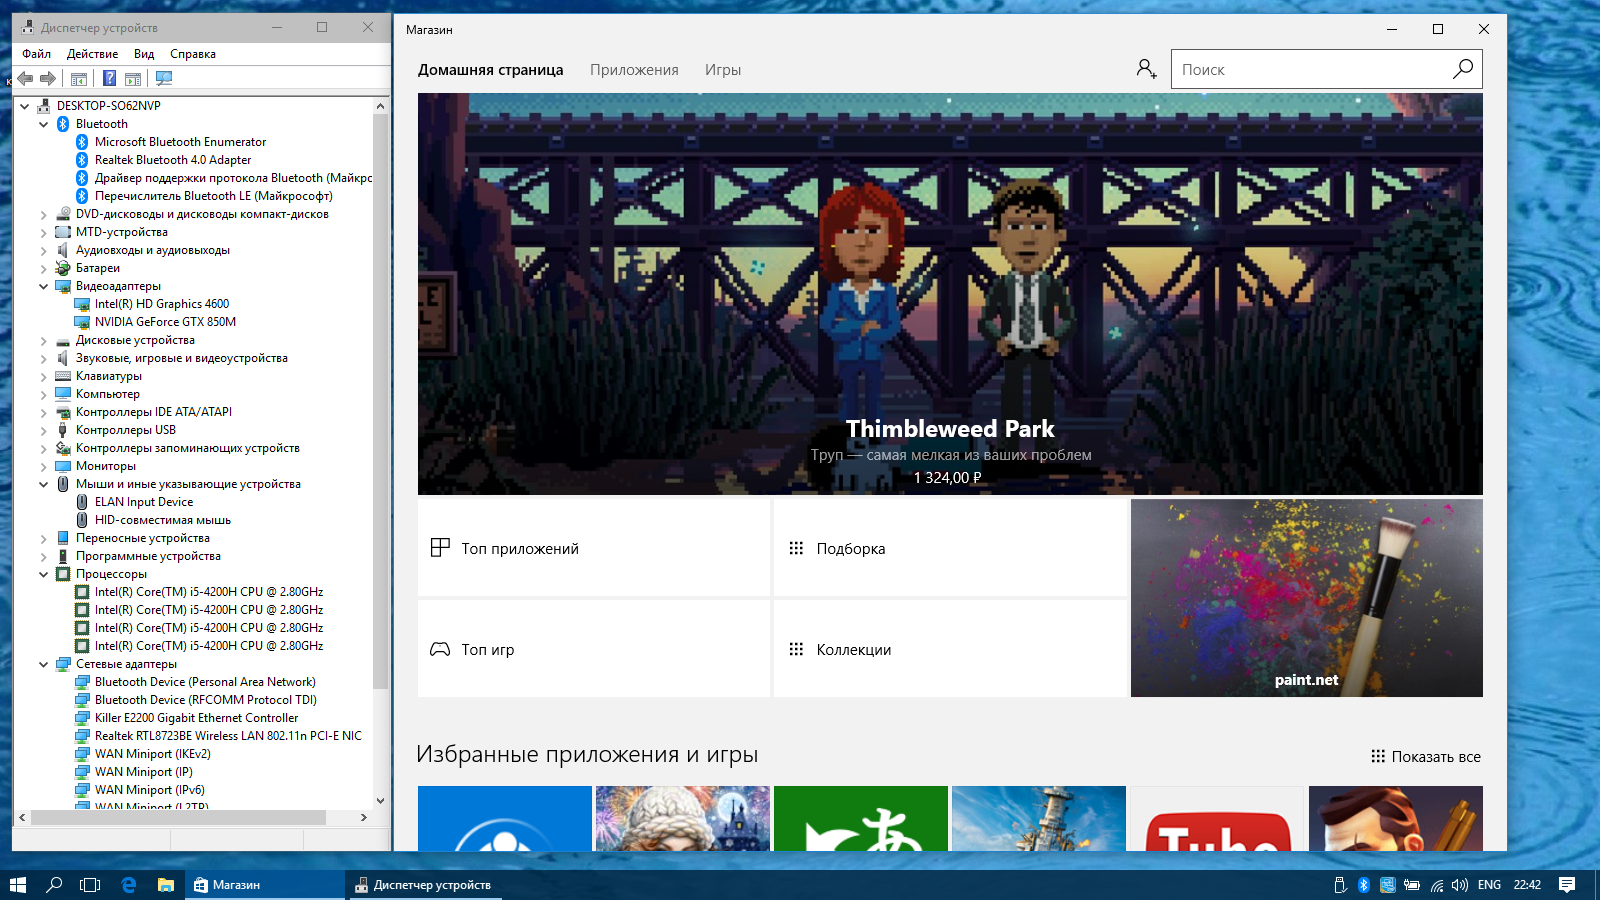Collapse the Процессоры category
This screenshot has height=900, width=1600.
coord(44,574)
